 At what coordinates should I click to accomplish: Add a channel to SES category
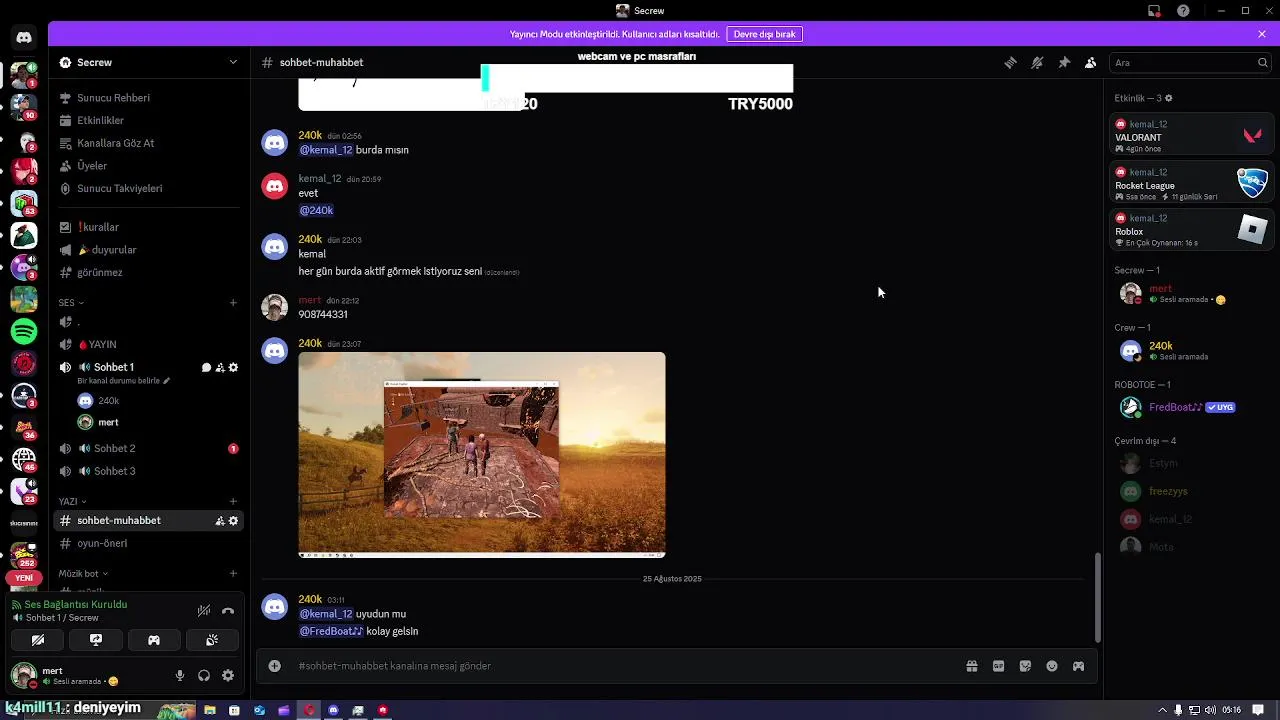click(233, 302)
